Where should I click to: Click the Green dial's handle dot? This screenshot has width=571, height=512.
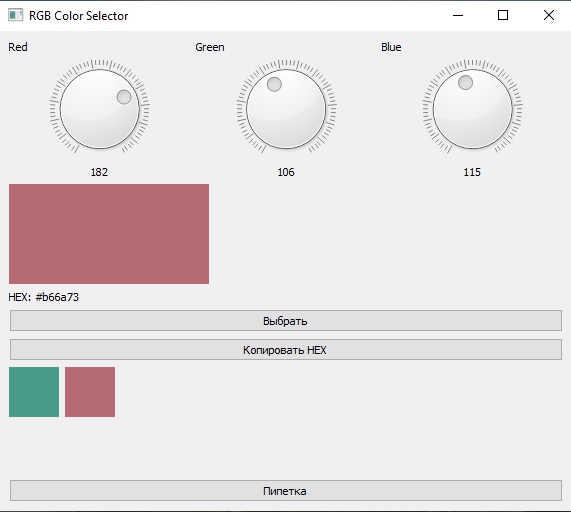[x=274, y=84]
